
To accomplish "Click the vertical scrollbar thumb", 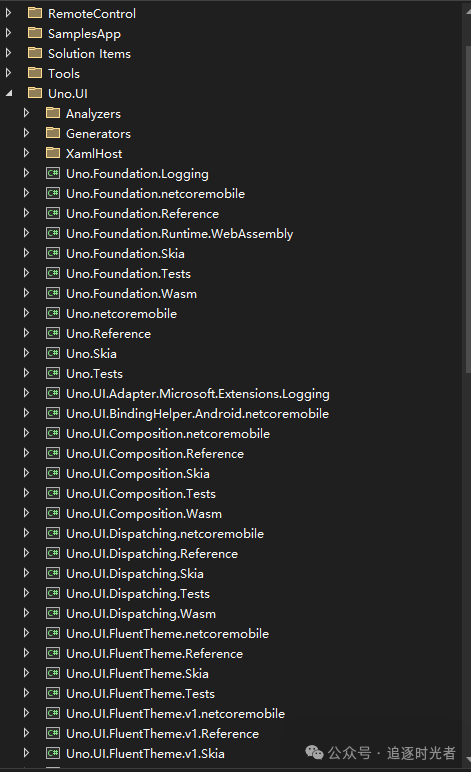I will click(x=468, y=209).
